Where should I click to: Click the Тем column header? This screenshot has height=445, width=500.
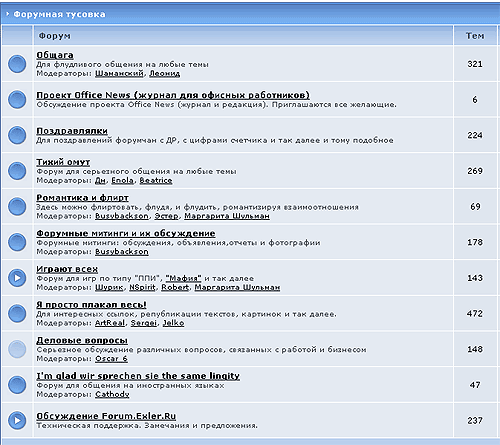click(x=475, y=36)
